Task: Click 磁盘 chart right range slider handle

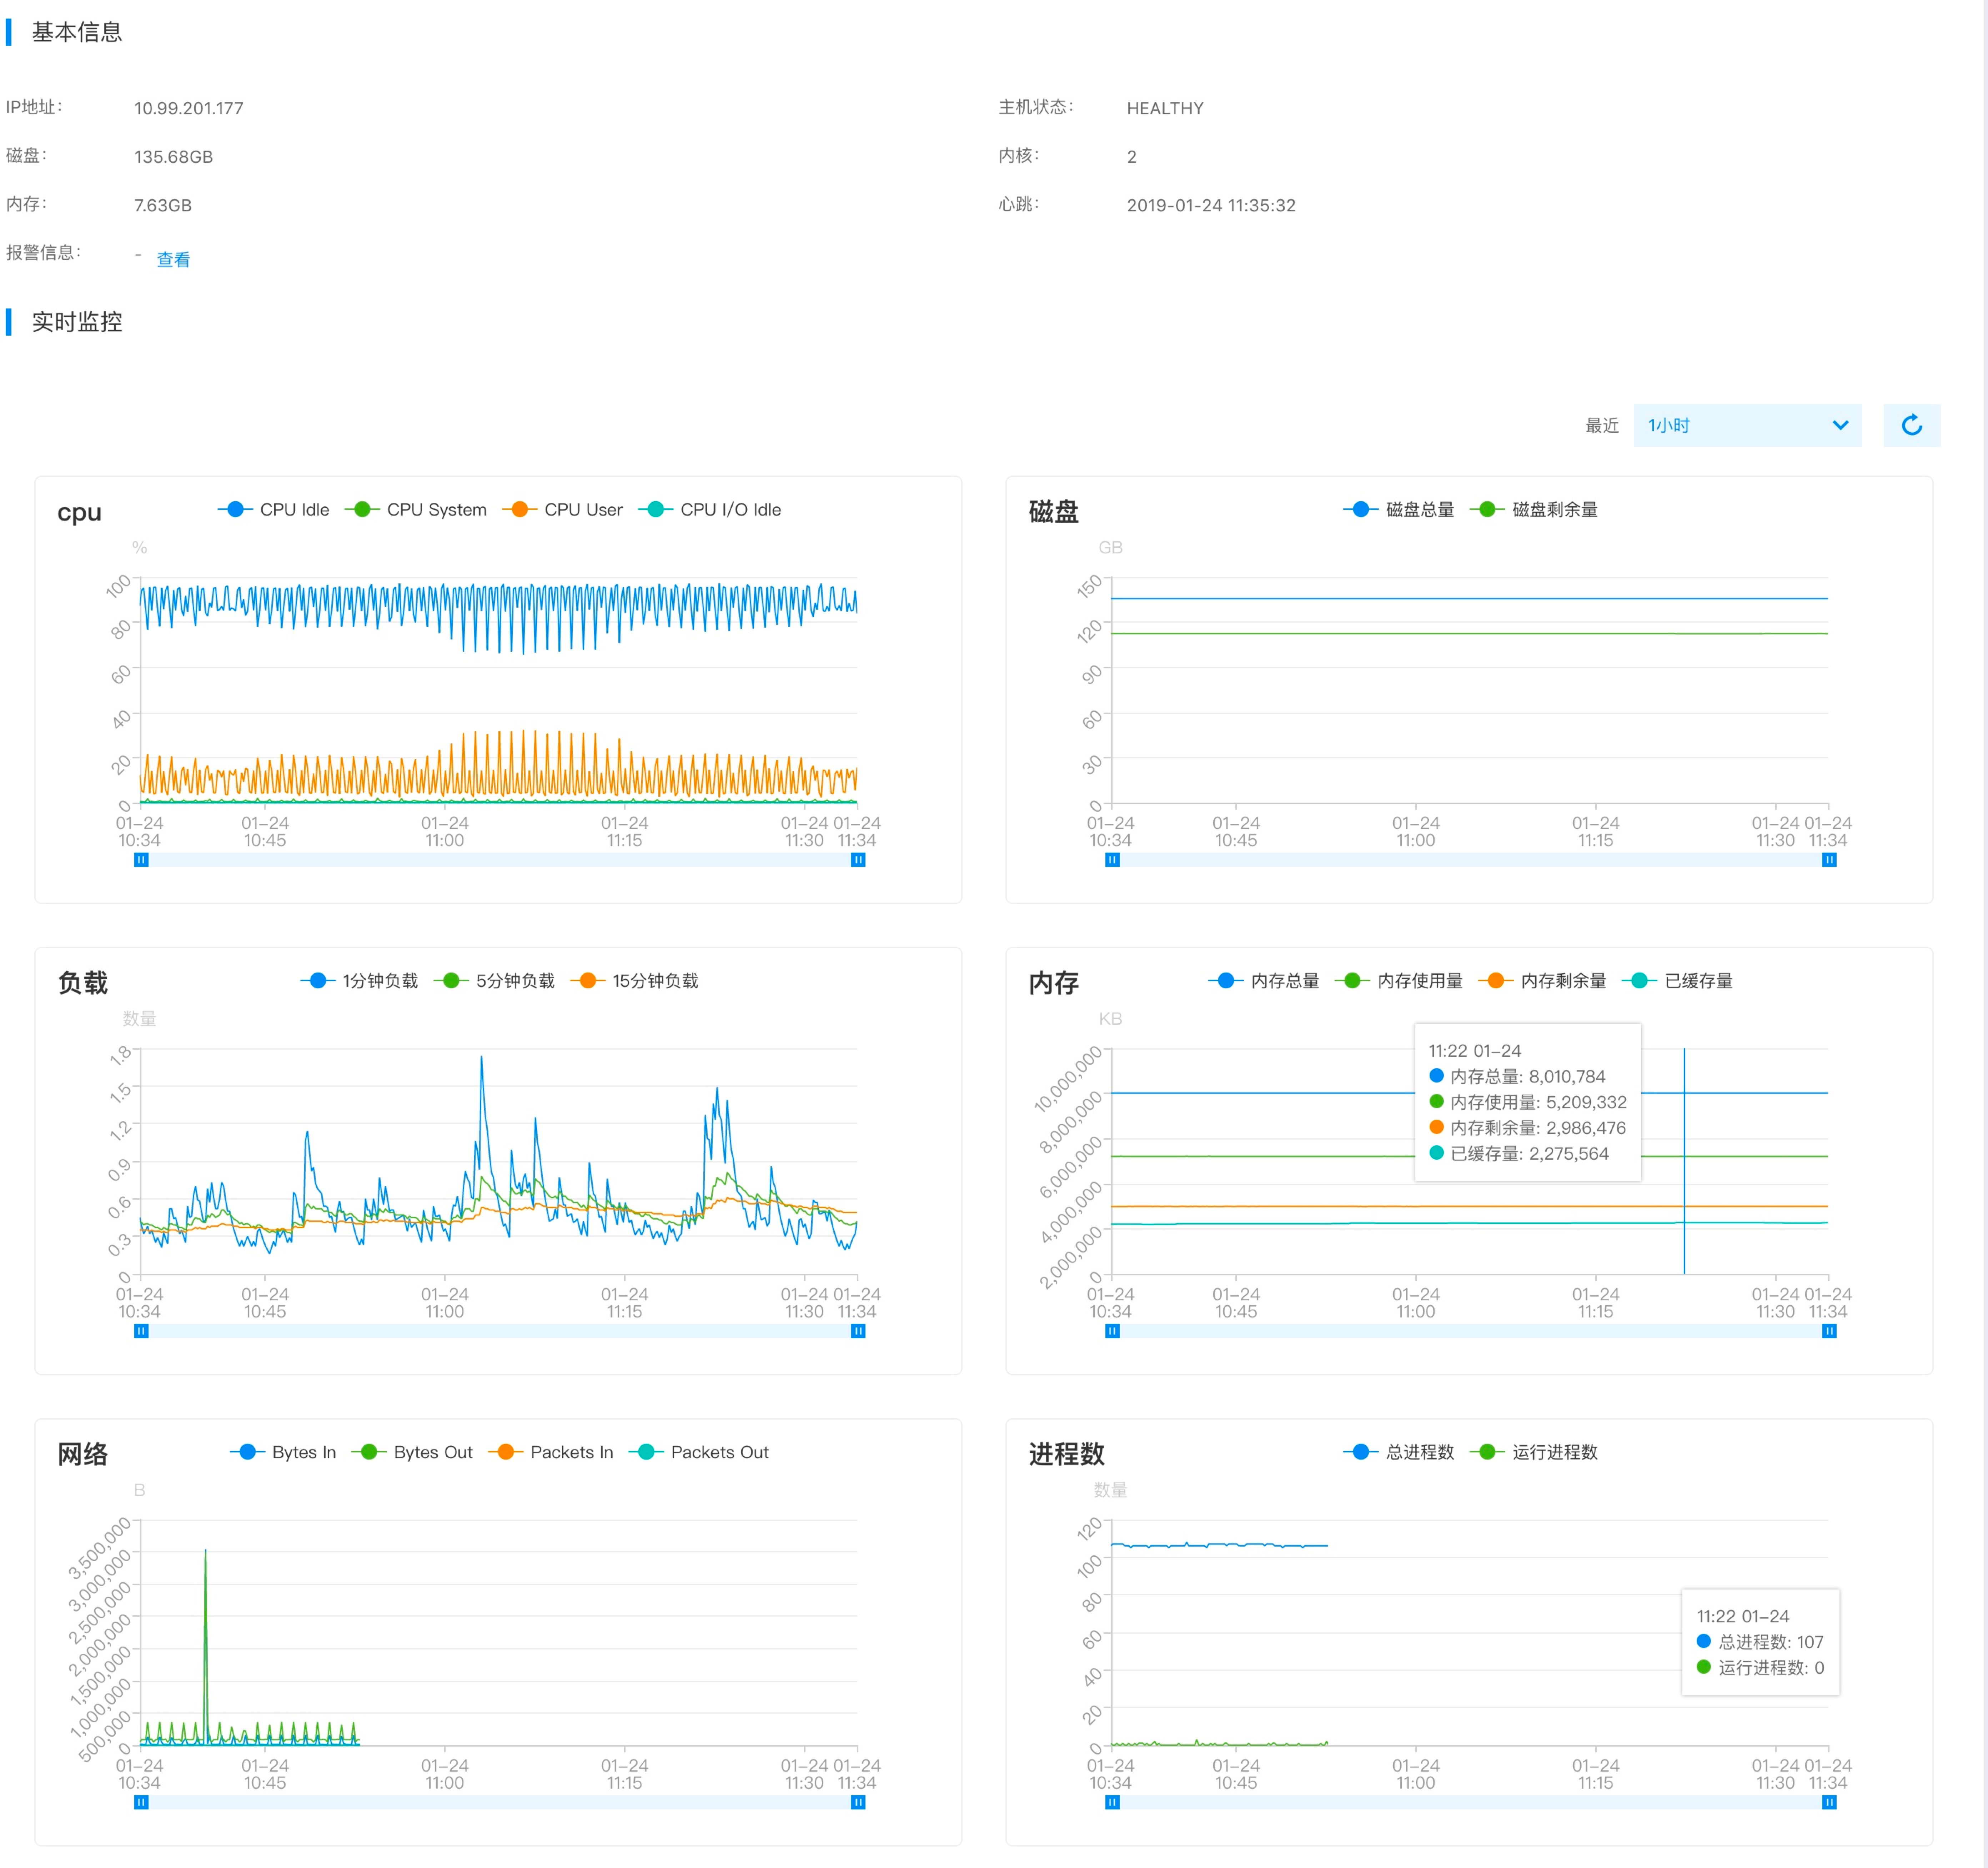Action: point(1829,860)
